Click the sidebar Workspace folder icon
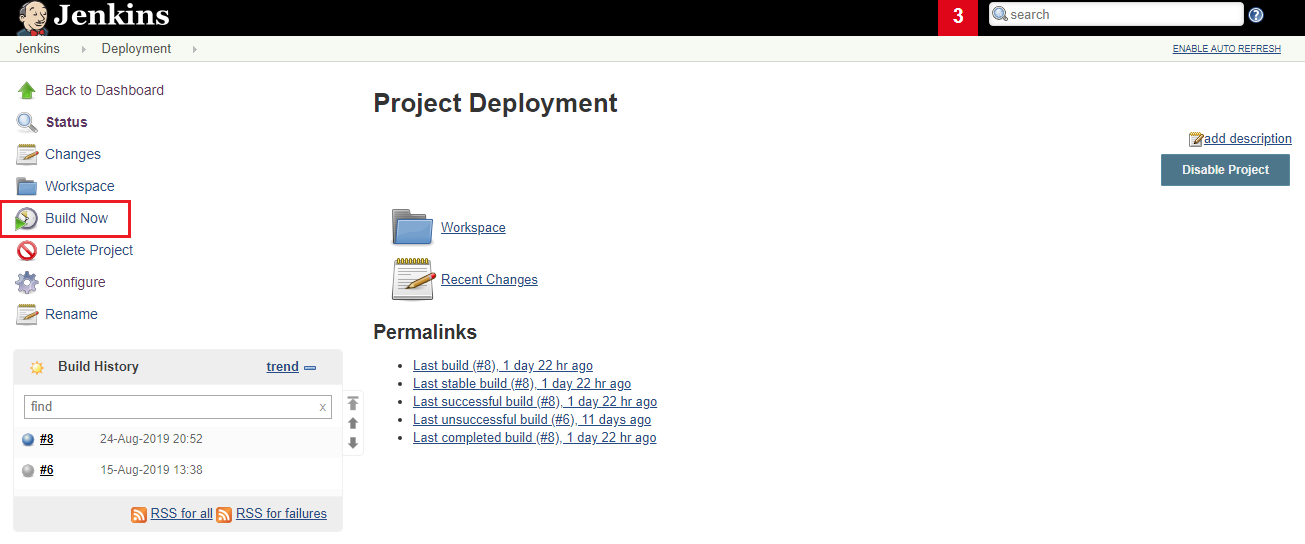The height and width of the screenshot is (544, 1305). [27, 186]
